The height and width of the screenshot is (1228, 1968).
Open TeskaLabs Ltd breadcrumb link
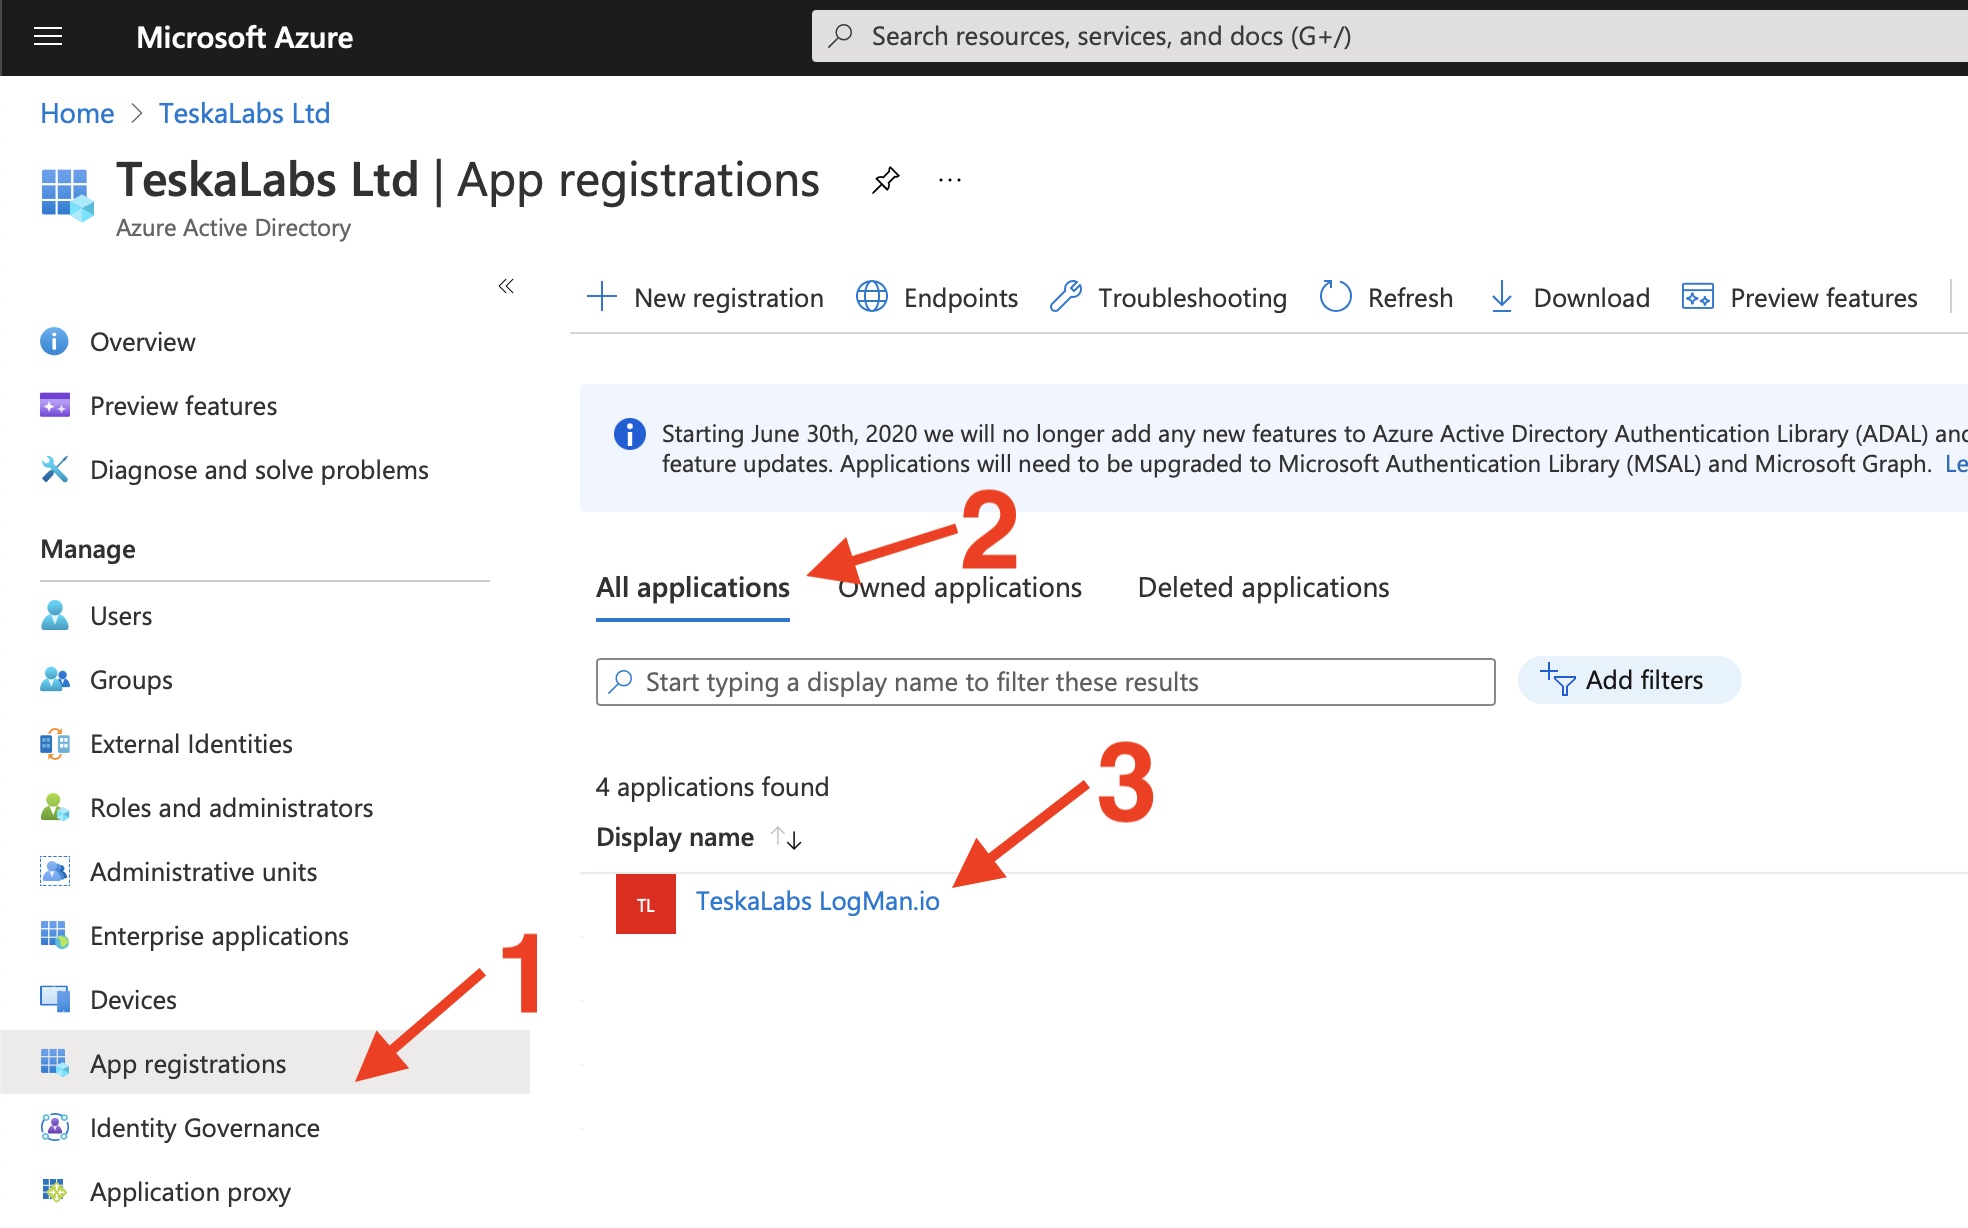click(x=244, y=113)
